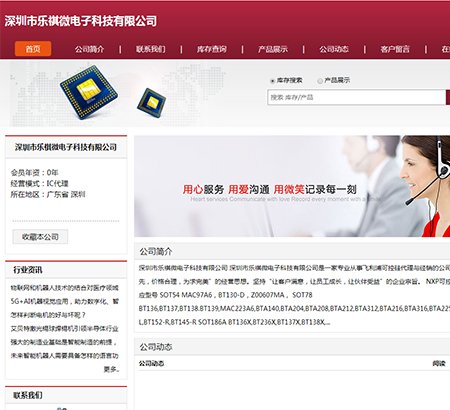Open the 未来智能机器人 news link
The width and height of the screenshot is (450, 410).
click(x=64, y=356)
